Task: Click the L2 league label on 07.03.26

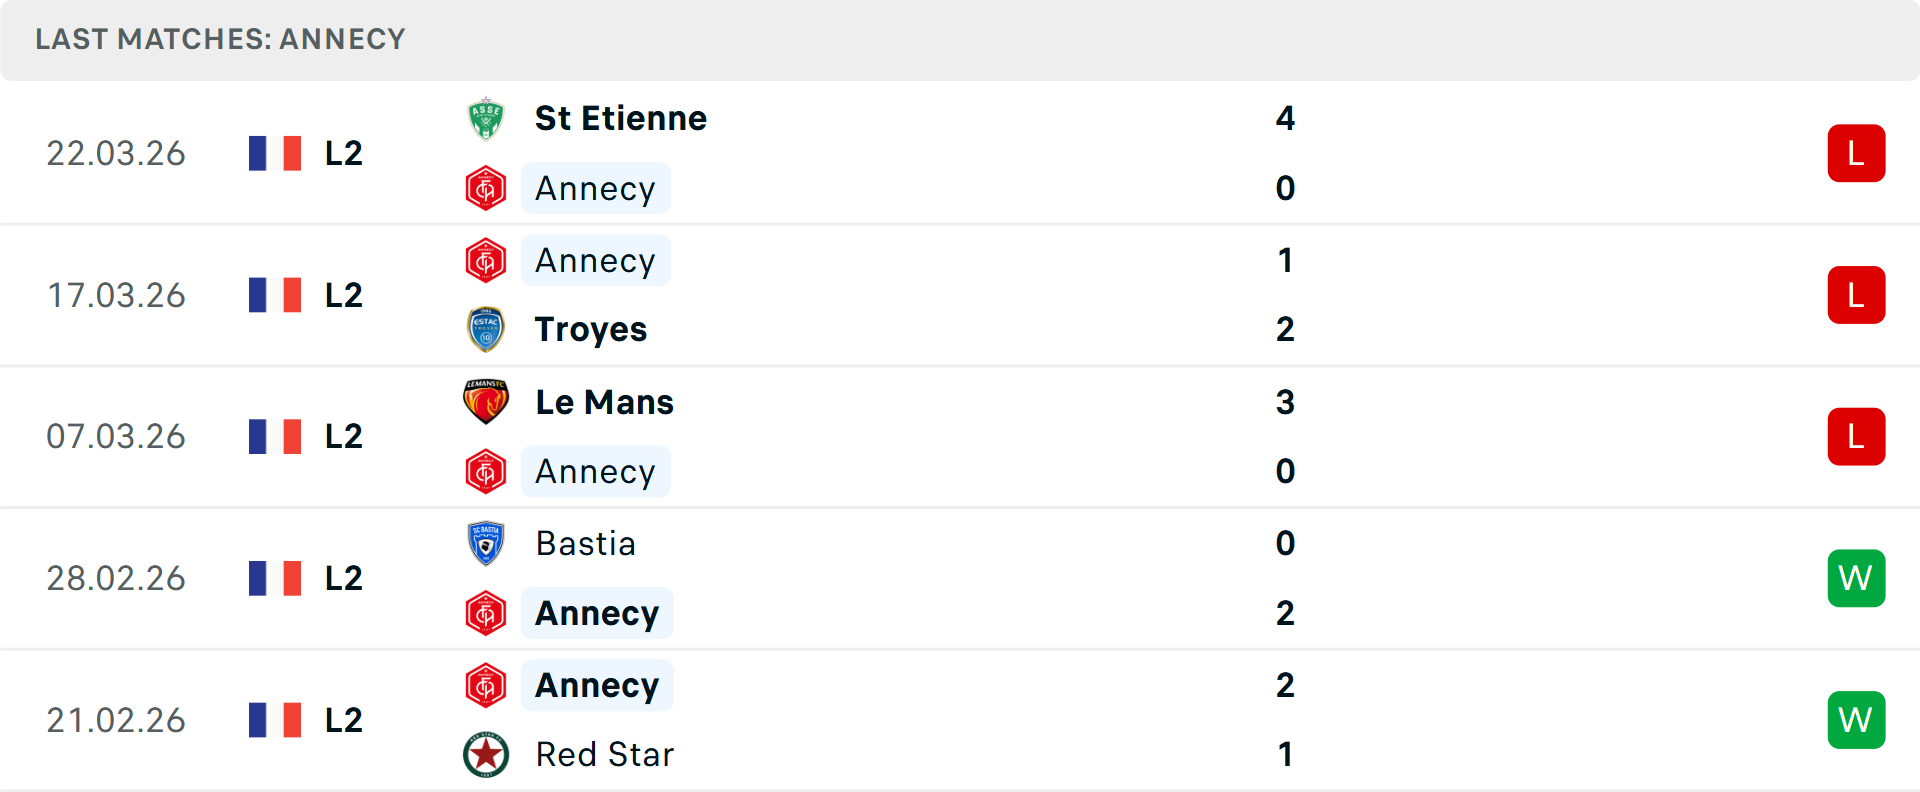Action: pos(343,437)
